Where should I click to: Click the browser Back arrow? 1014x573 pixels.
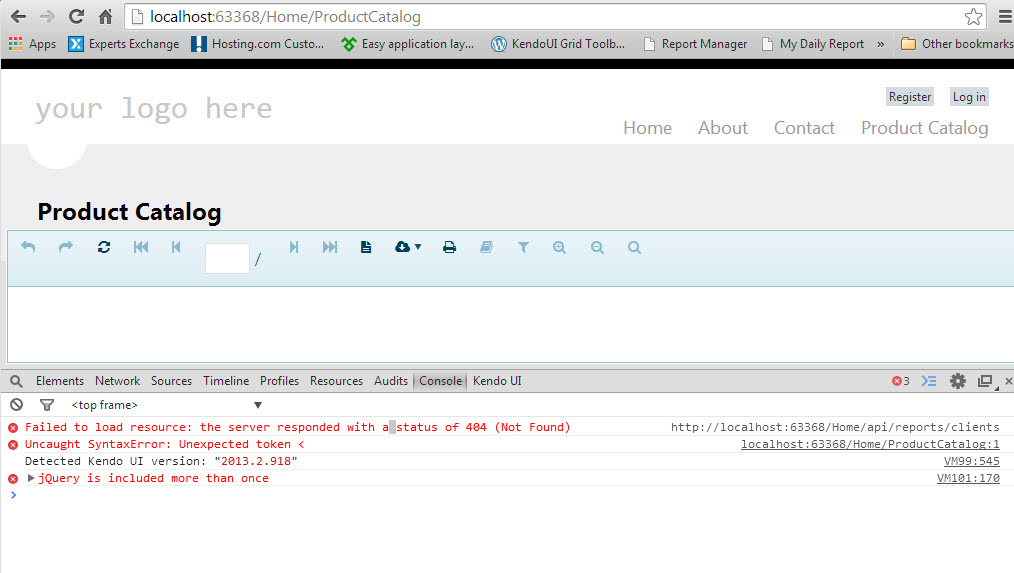tap(18, 17)
